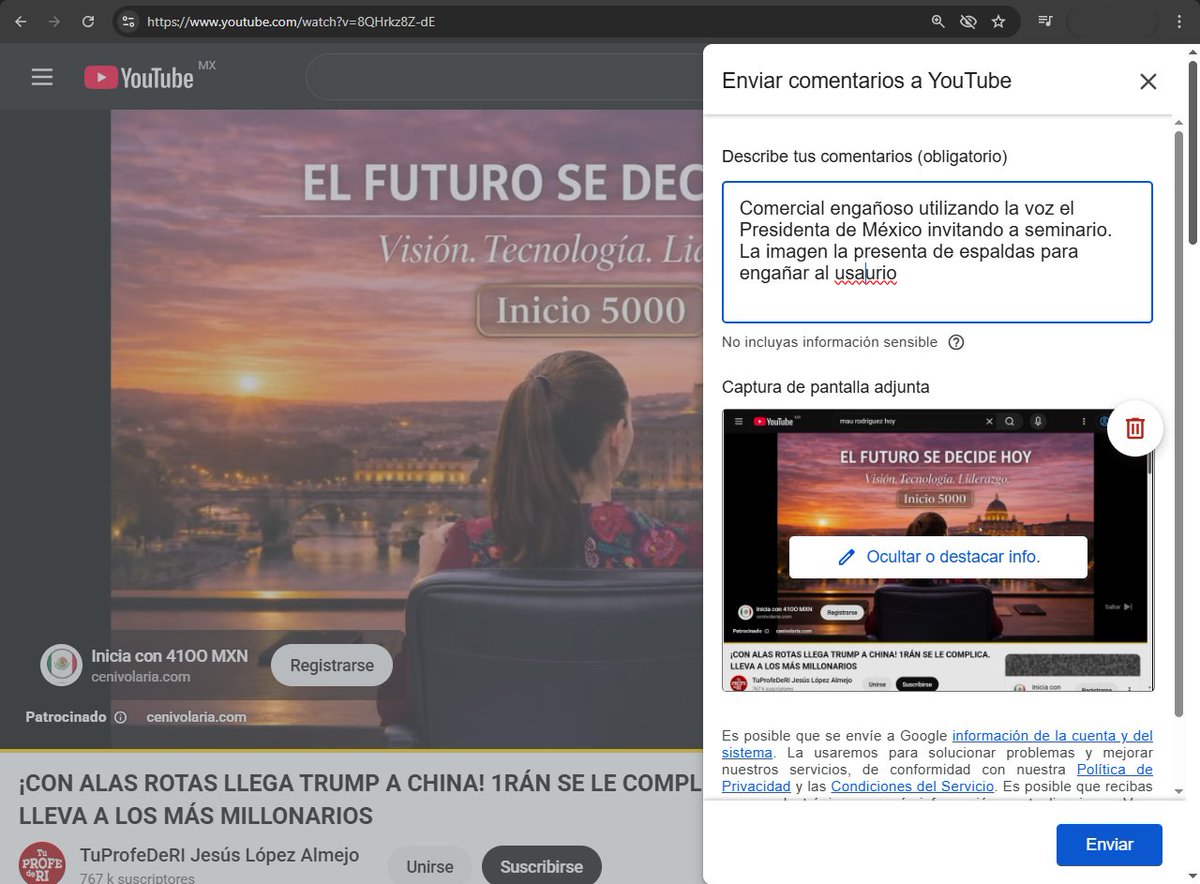This screenshot has height=884, width=1200.
Task: Delete the attached screenshot with trash icon
Action: [x=1135, y=428]
